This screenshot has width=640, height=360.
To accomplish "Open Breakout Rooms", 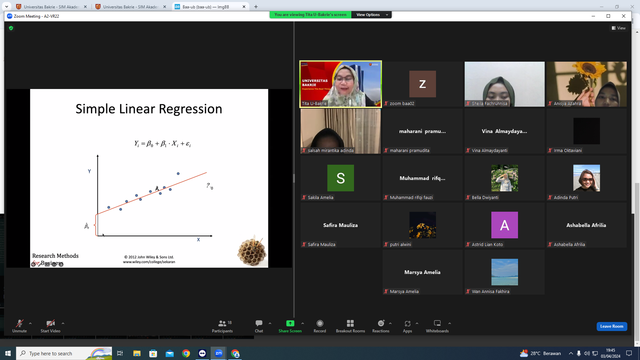I will (x=350, y=326).
